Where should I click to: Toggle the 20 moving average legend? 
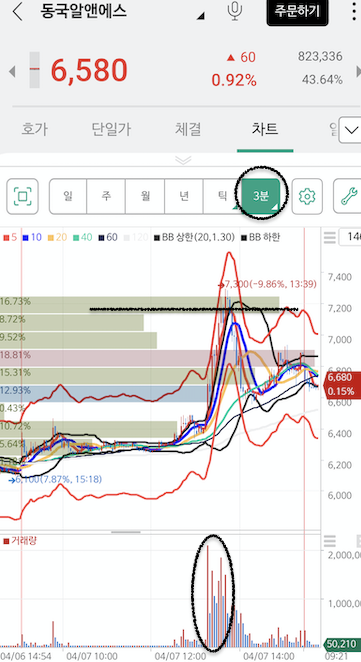[x=57, y=237]
